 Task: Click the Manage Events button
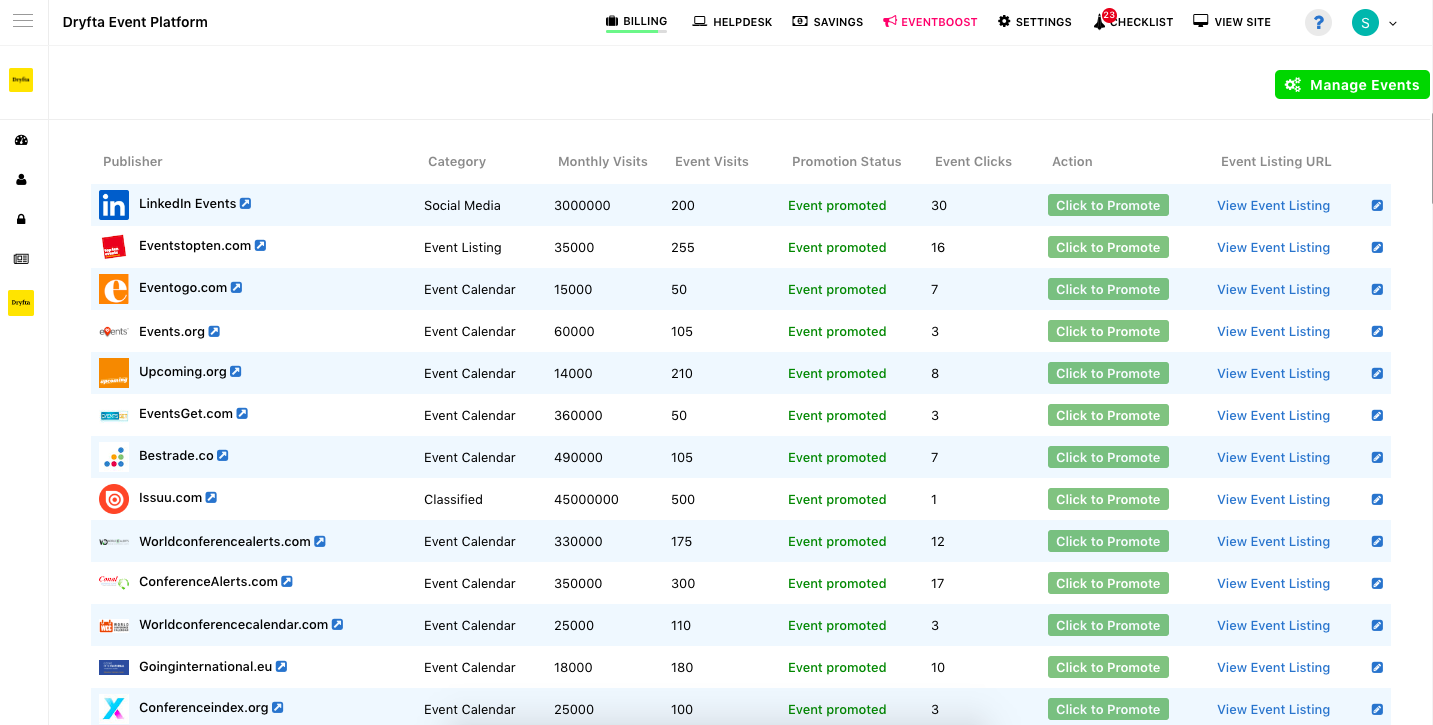pyautogui.click(x=1352, y=85)
